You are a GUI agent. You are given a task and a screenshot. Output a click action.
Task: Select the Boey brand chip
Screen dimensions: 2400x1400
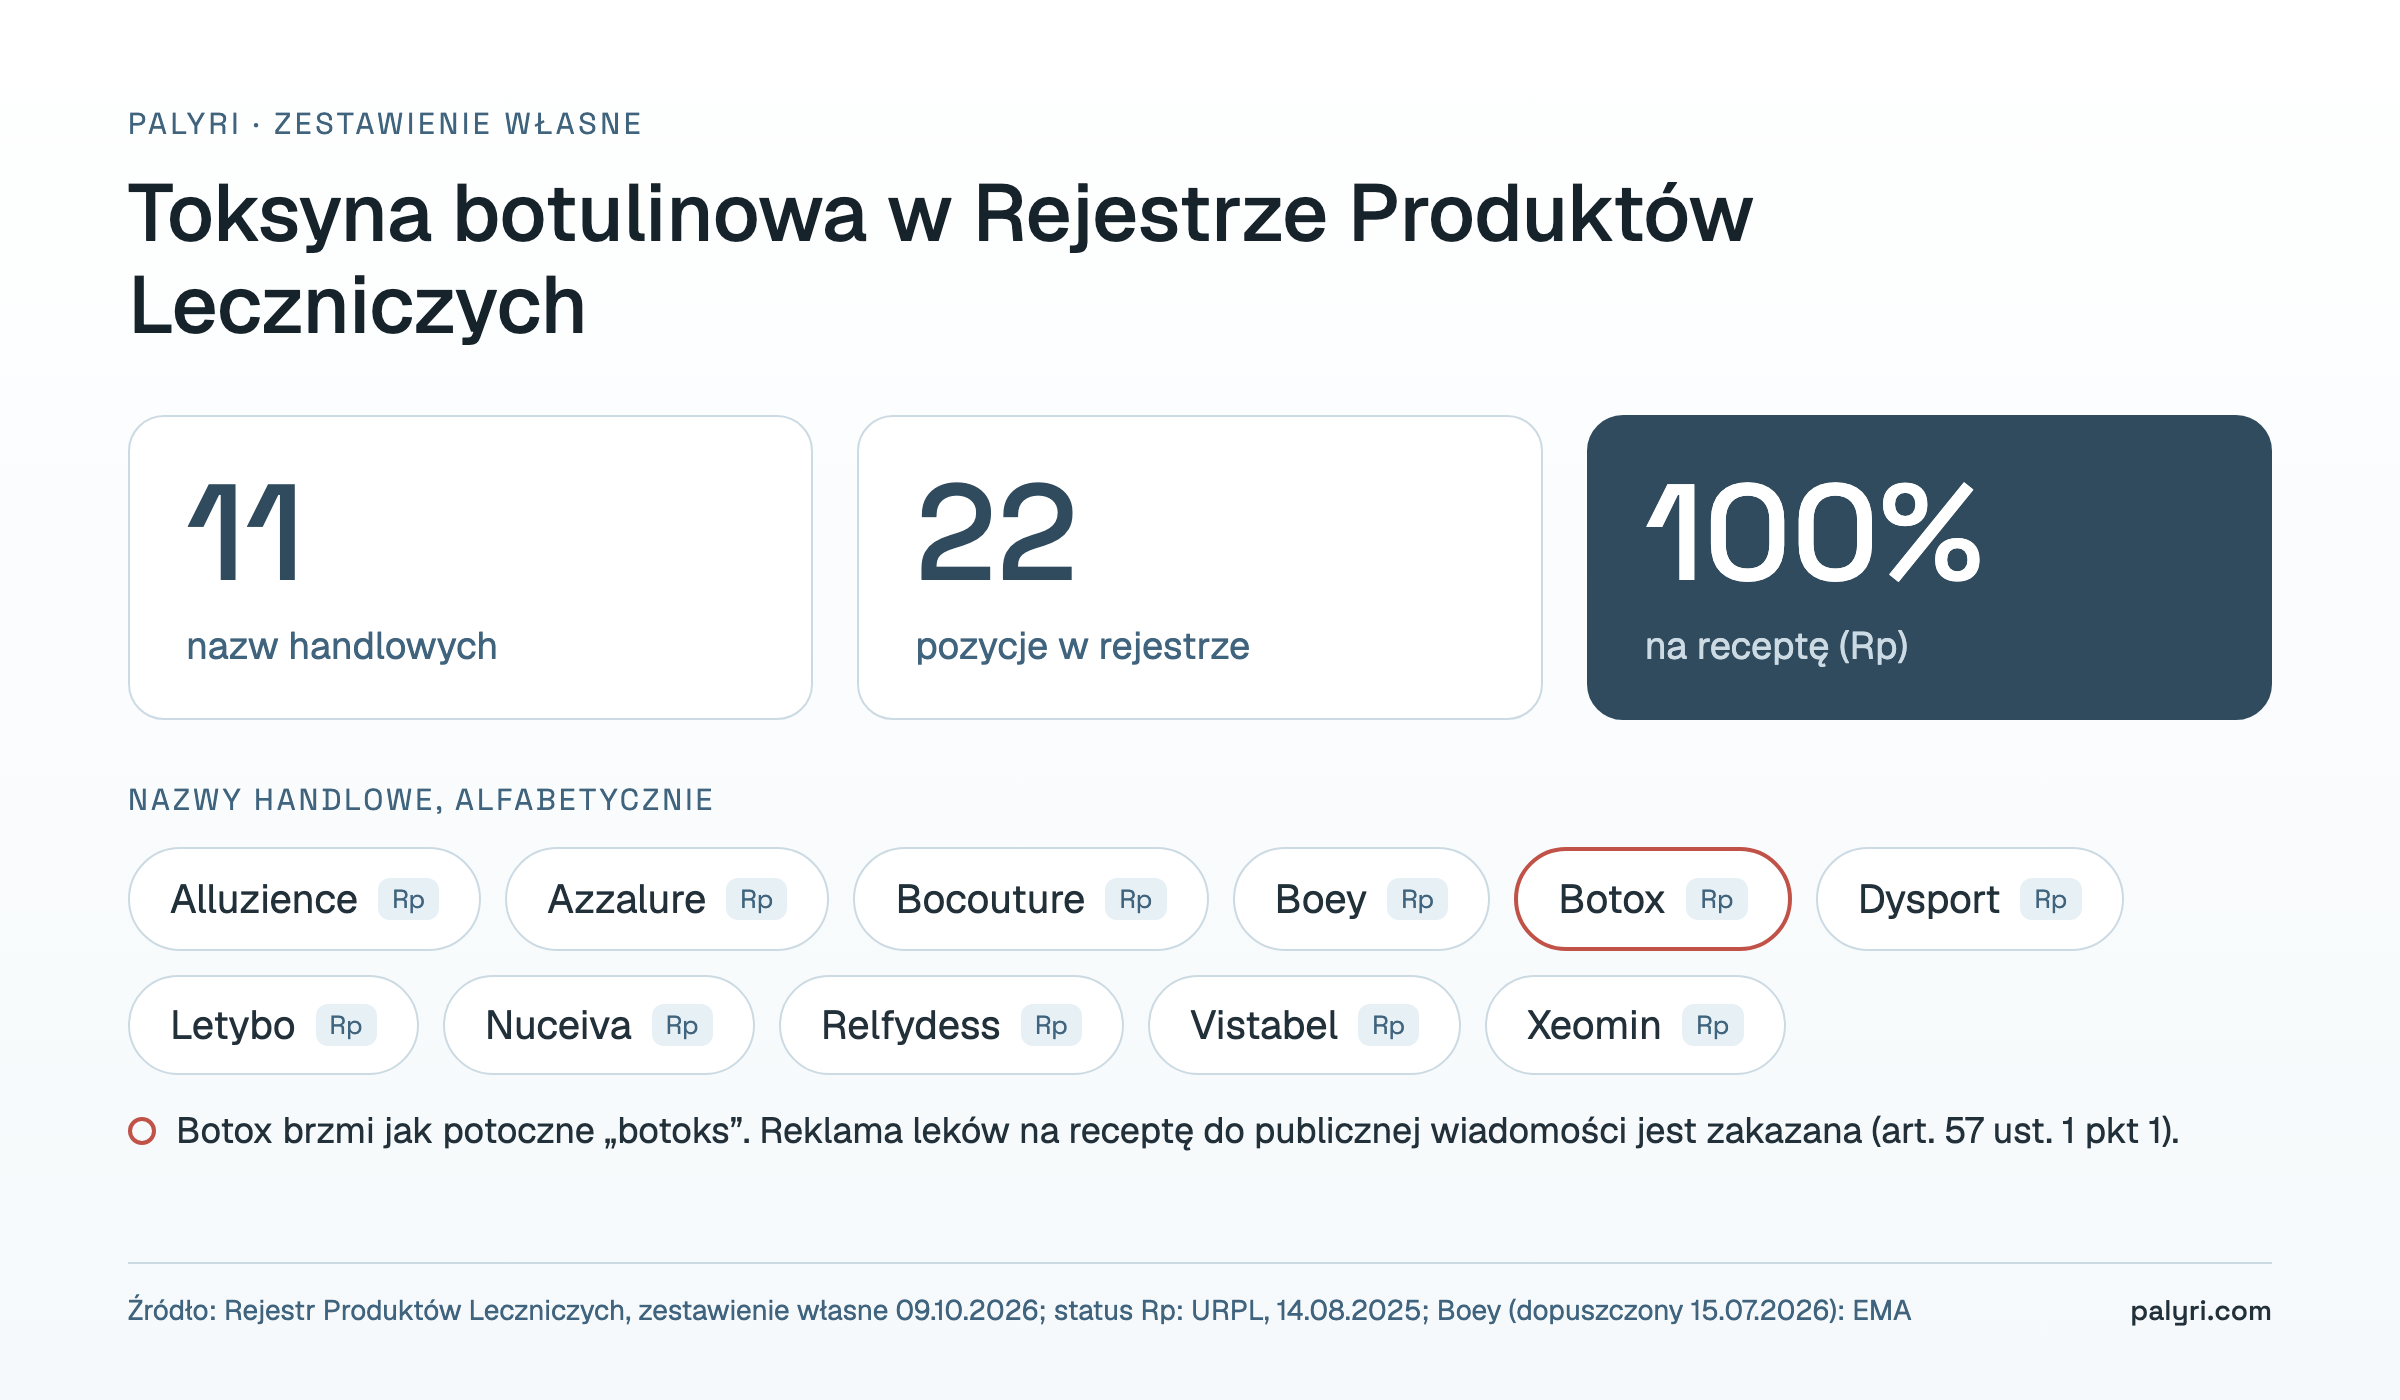[x=1361, y=899]
